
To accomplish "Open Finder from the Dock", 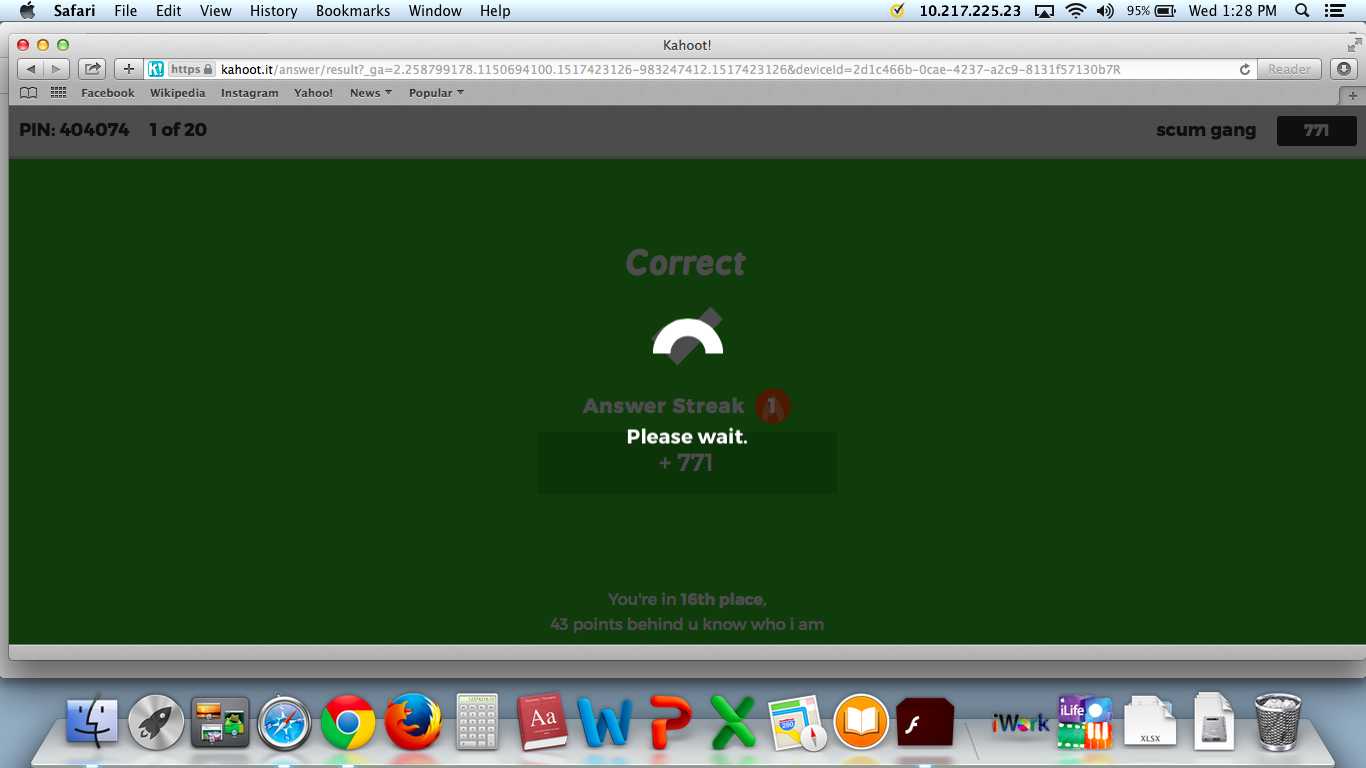I will 92,722.
